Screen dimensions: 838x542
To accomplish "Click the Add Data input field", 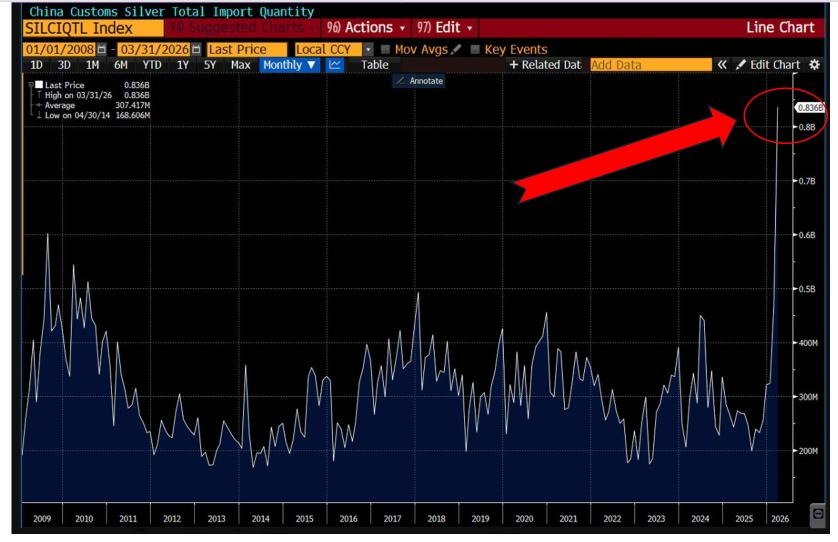I will pyautogui.click(x=648, y=65).
